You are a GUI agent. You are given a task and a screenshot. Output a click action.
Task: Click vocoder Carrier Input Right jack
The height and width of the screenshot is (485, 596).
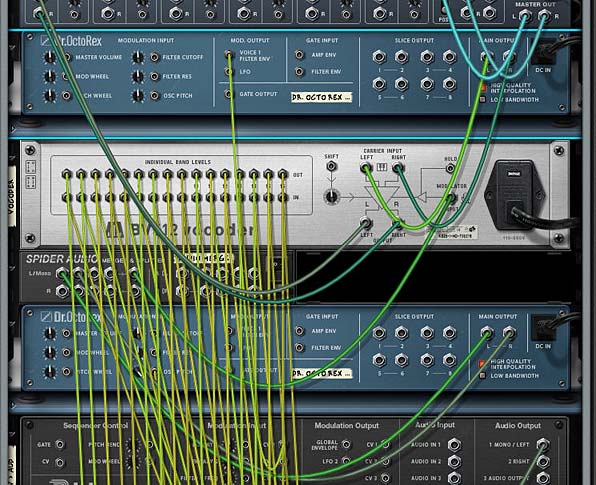coord(397,167)
